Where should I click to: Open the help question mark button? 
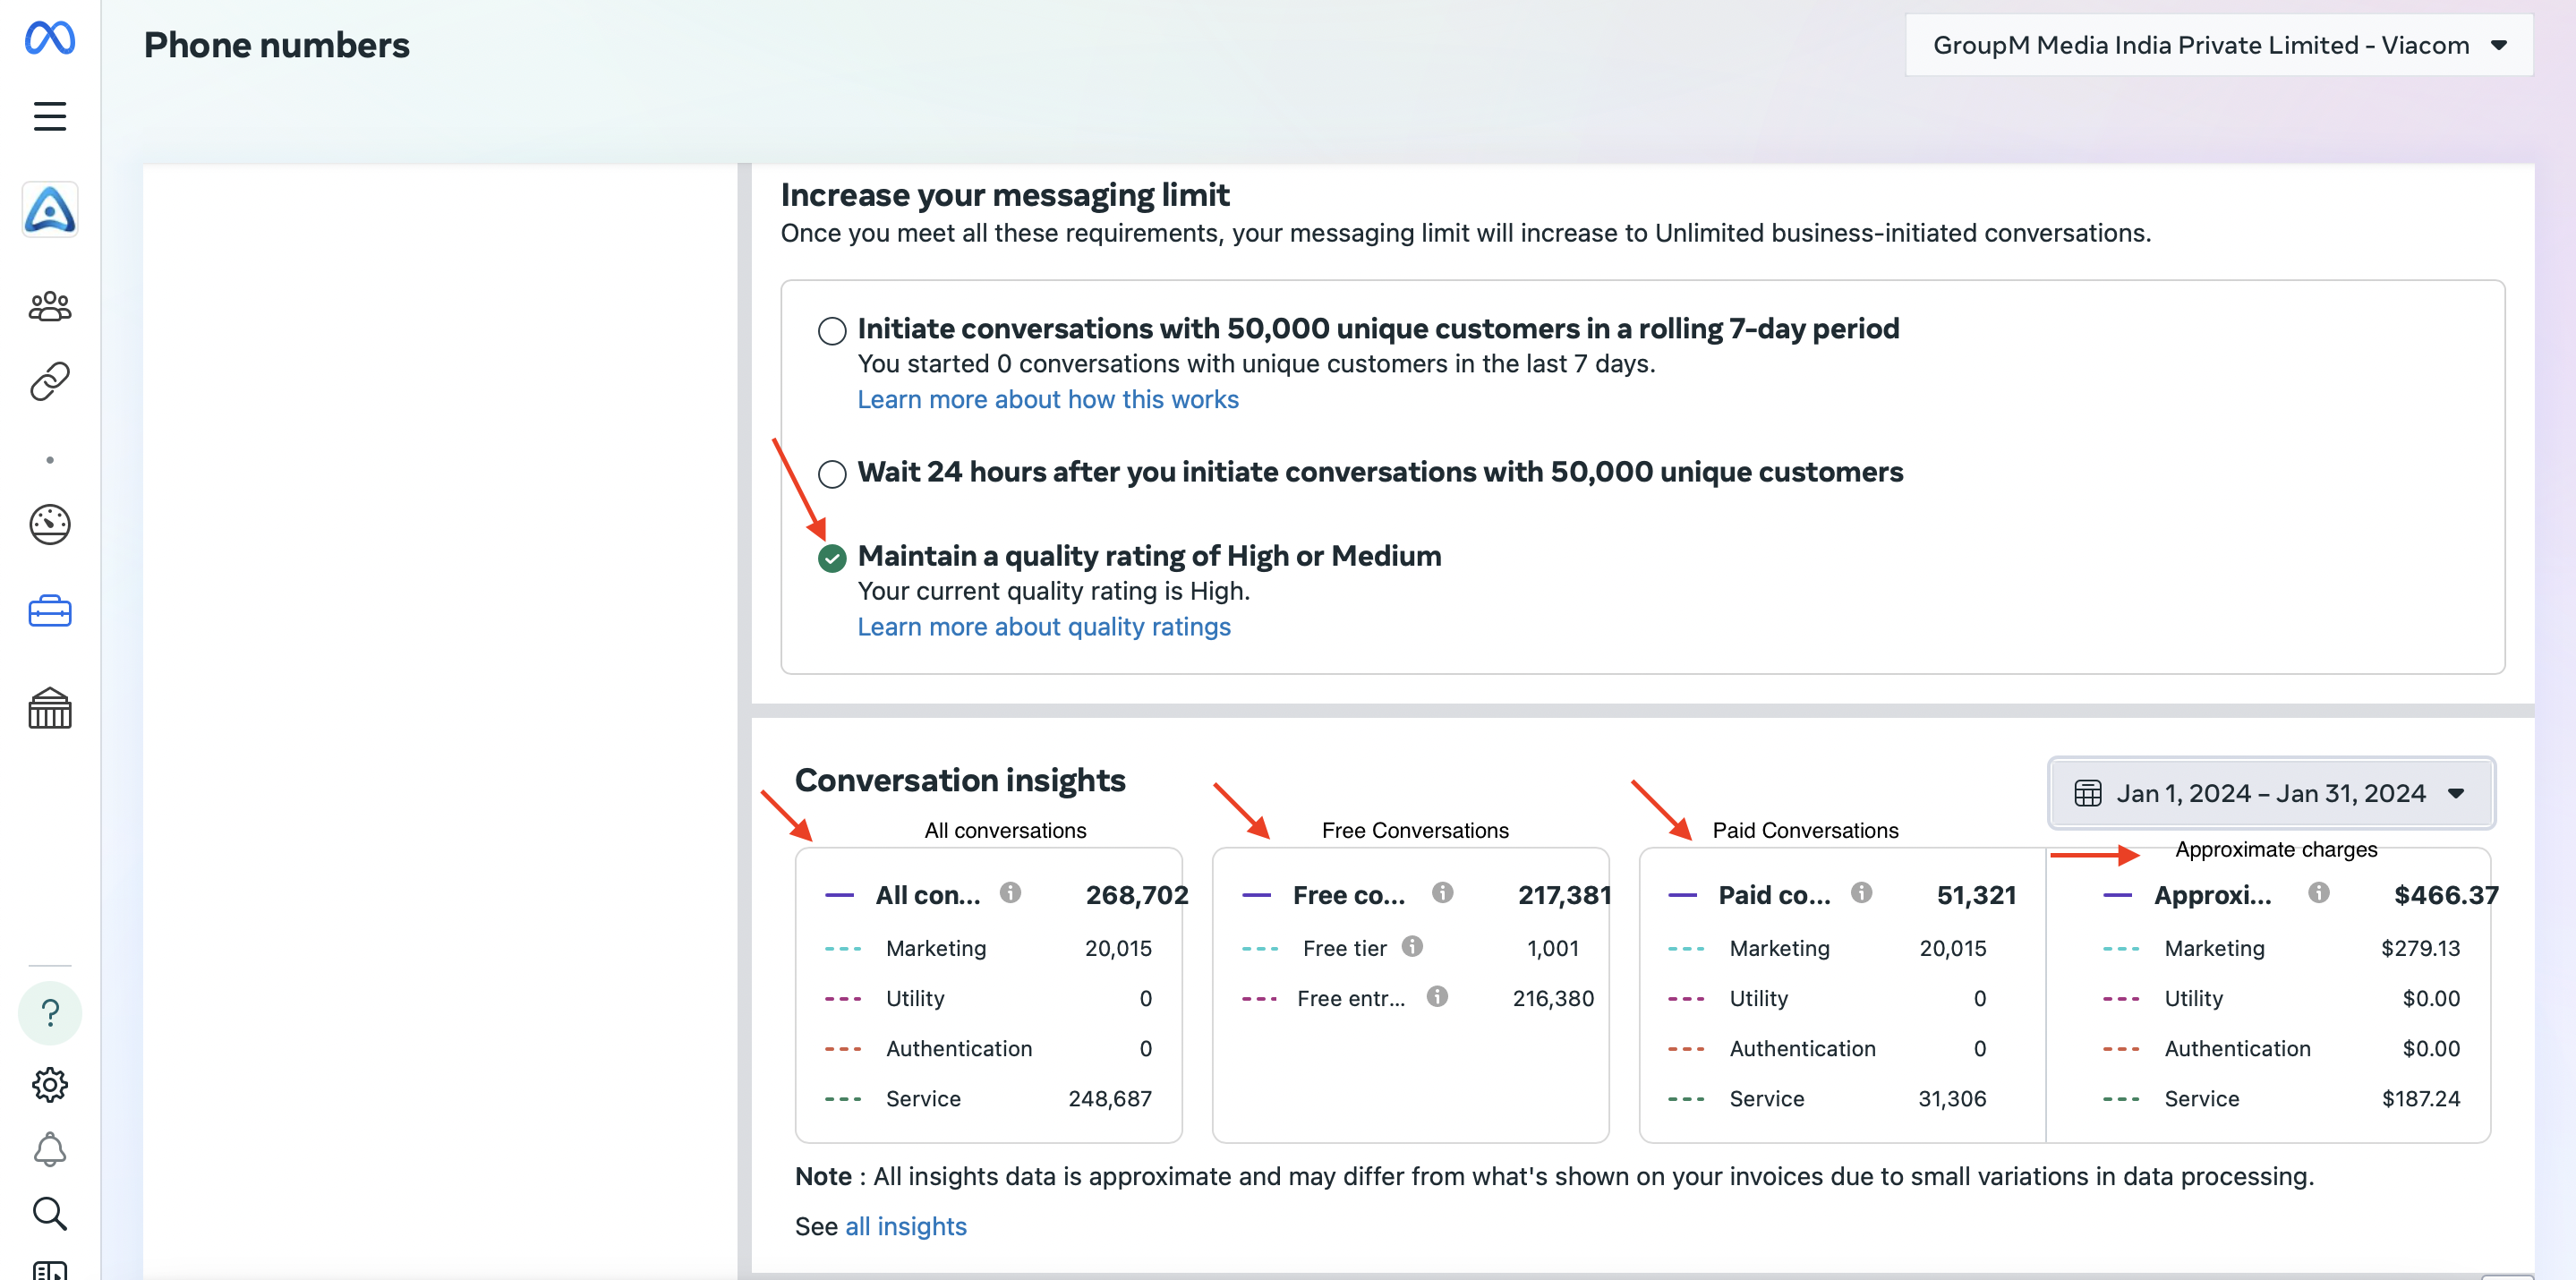click(50, 1013)
